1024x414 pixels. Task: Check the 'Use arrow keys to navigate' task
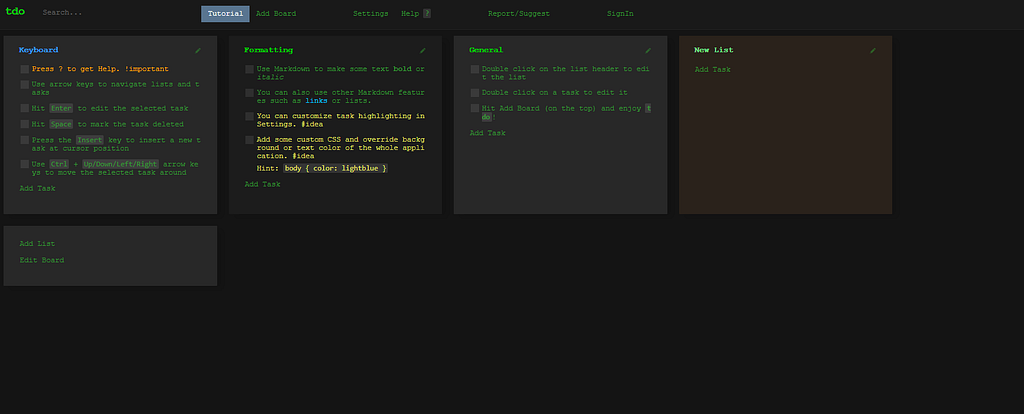point(24,85)
